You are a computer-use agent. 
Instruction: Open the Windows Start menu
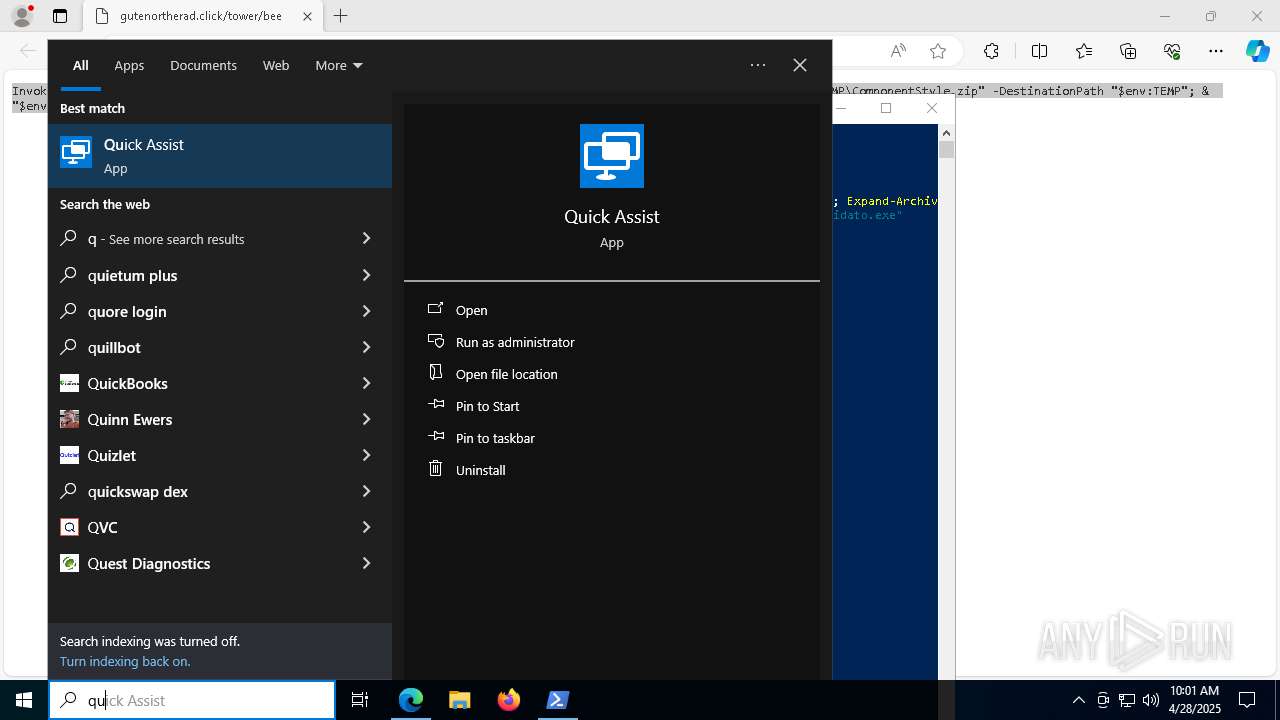pyautogui.click(x=24, y=700)
